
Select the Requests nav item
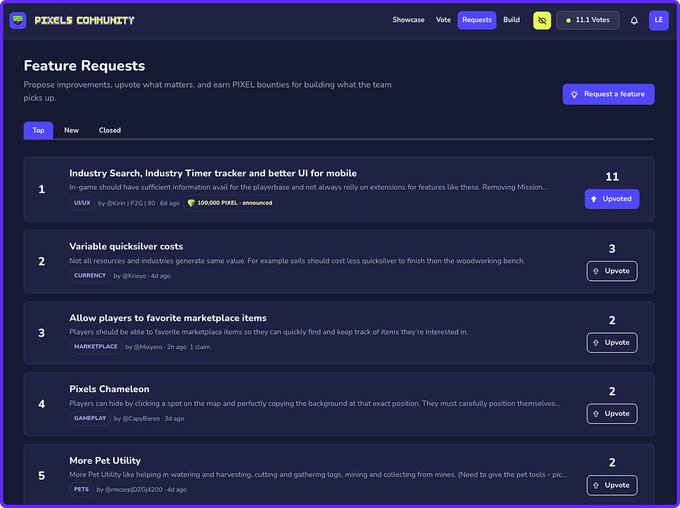click(x=477, y=20)
